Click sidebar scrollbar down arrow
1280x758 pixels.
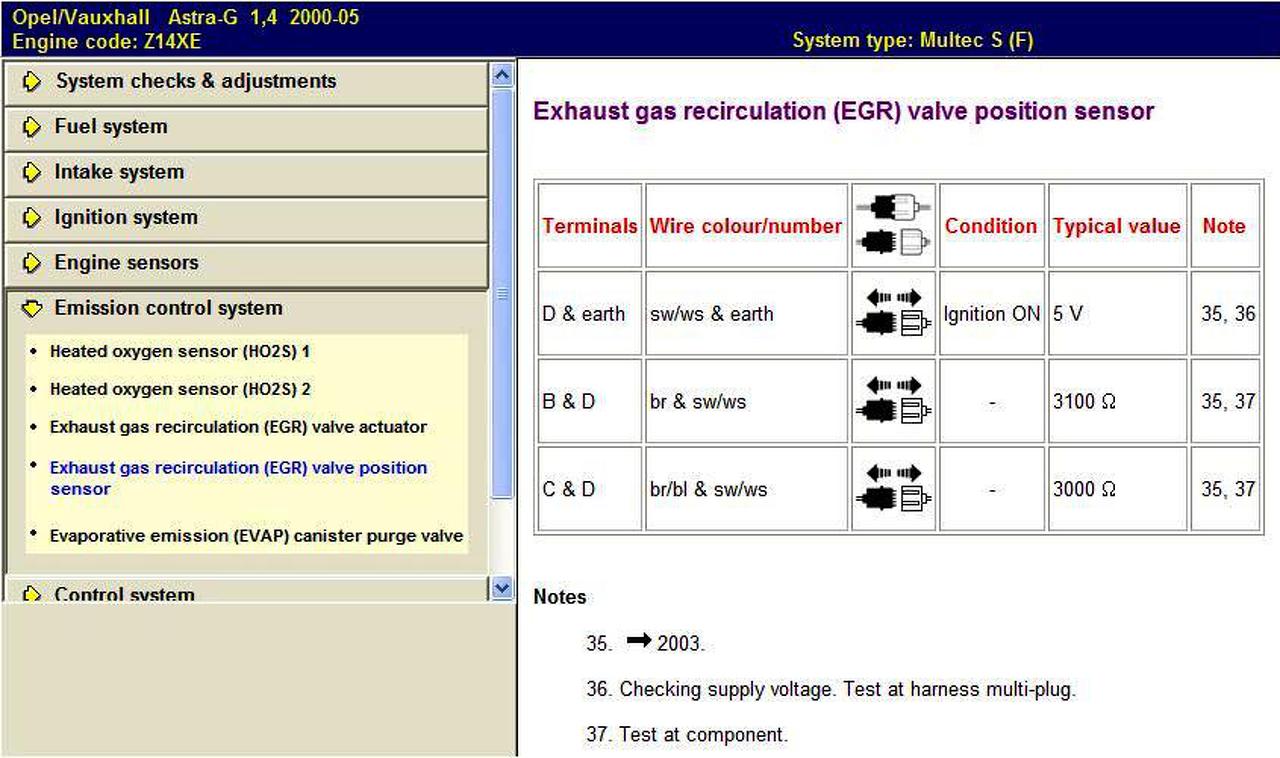point(502,589)
